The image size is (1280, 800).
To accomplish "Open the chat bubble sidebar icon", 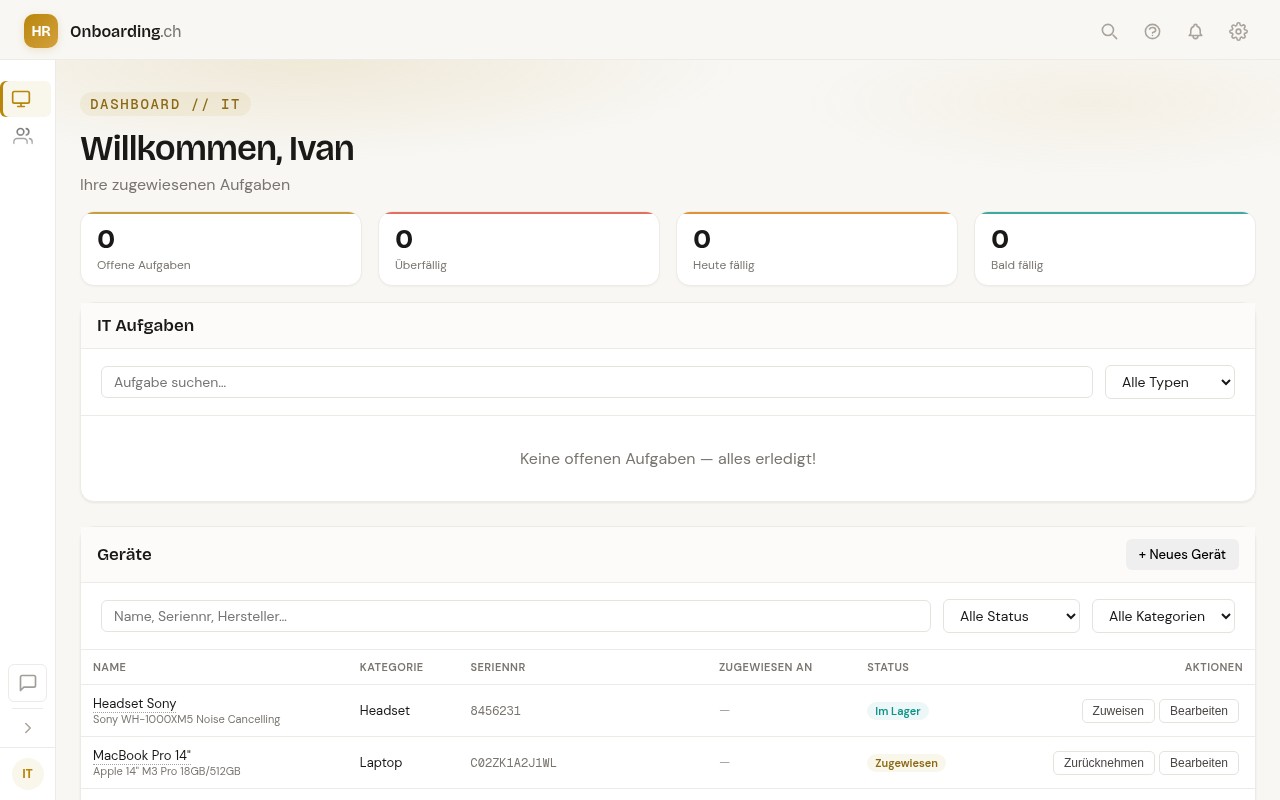I will pos(28,683).
